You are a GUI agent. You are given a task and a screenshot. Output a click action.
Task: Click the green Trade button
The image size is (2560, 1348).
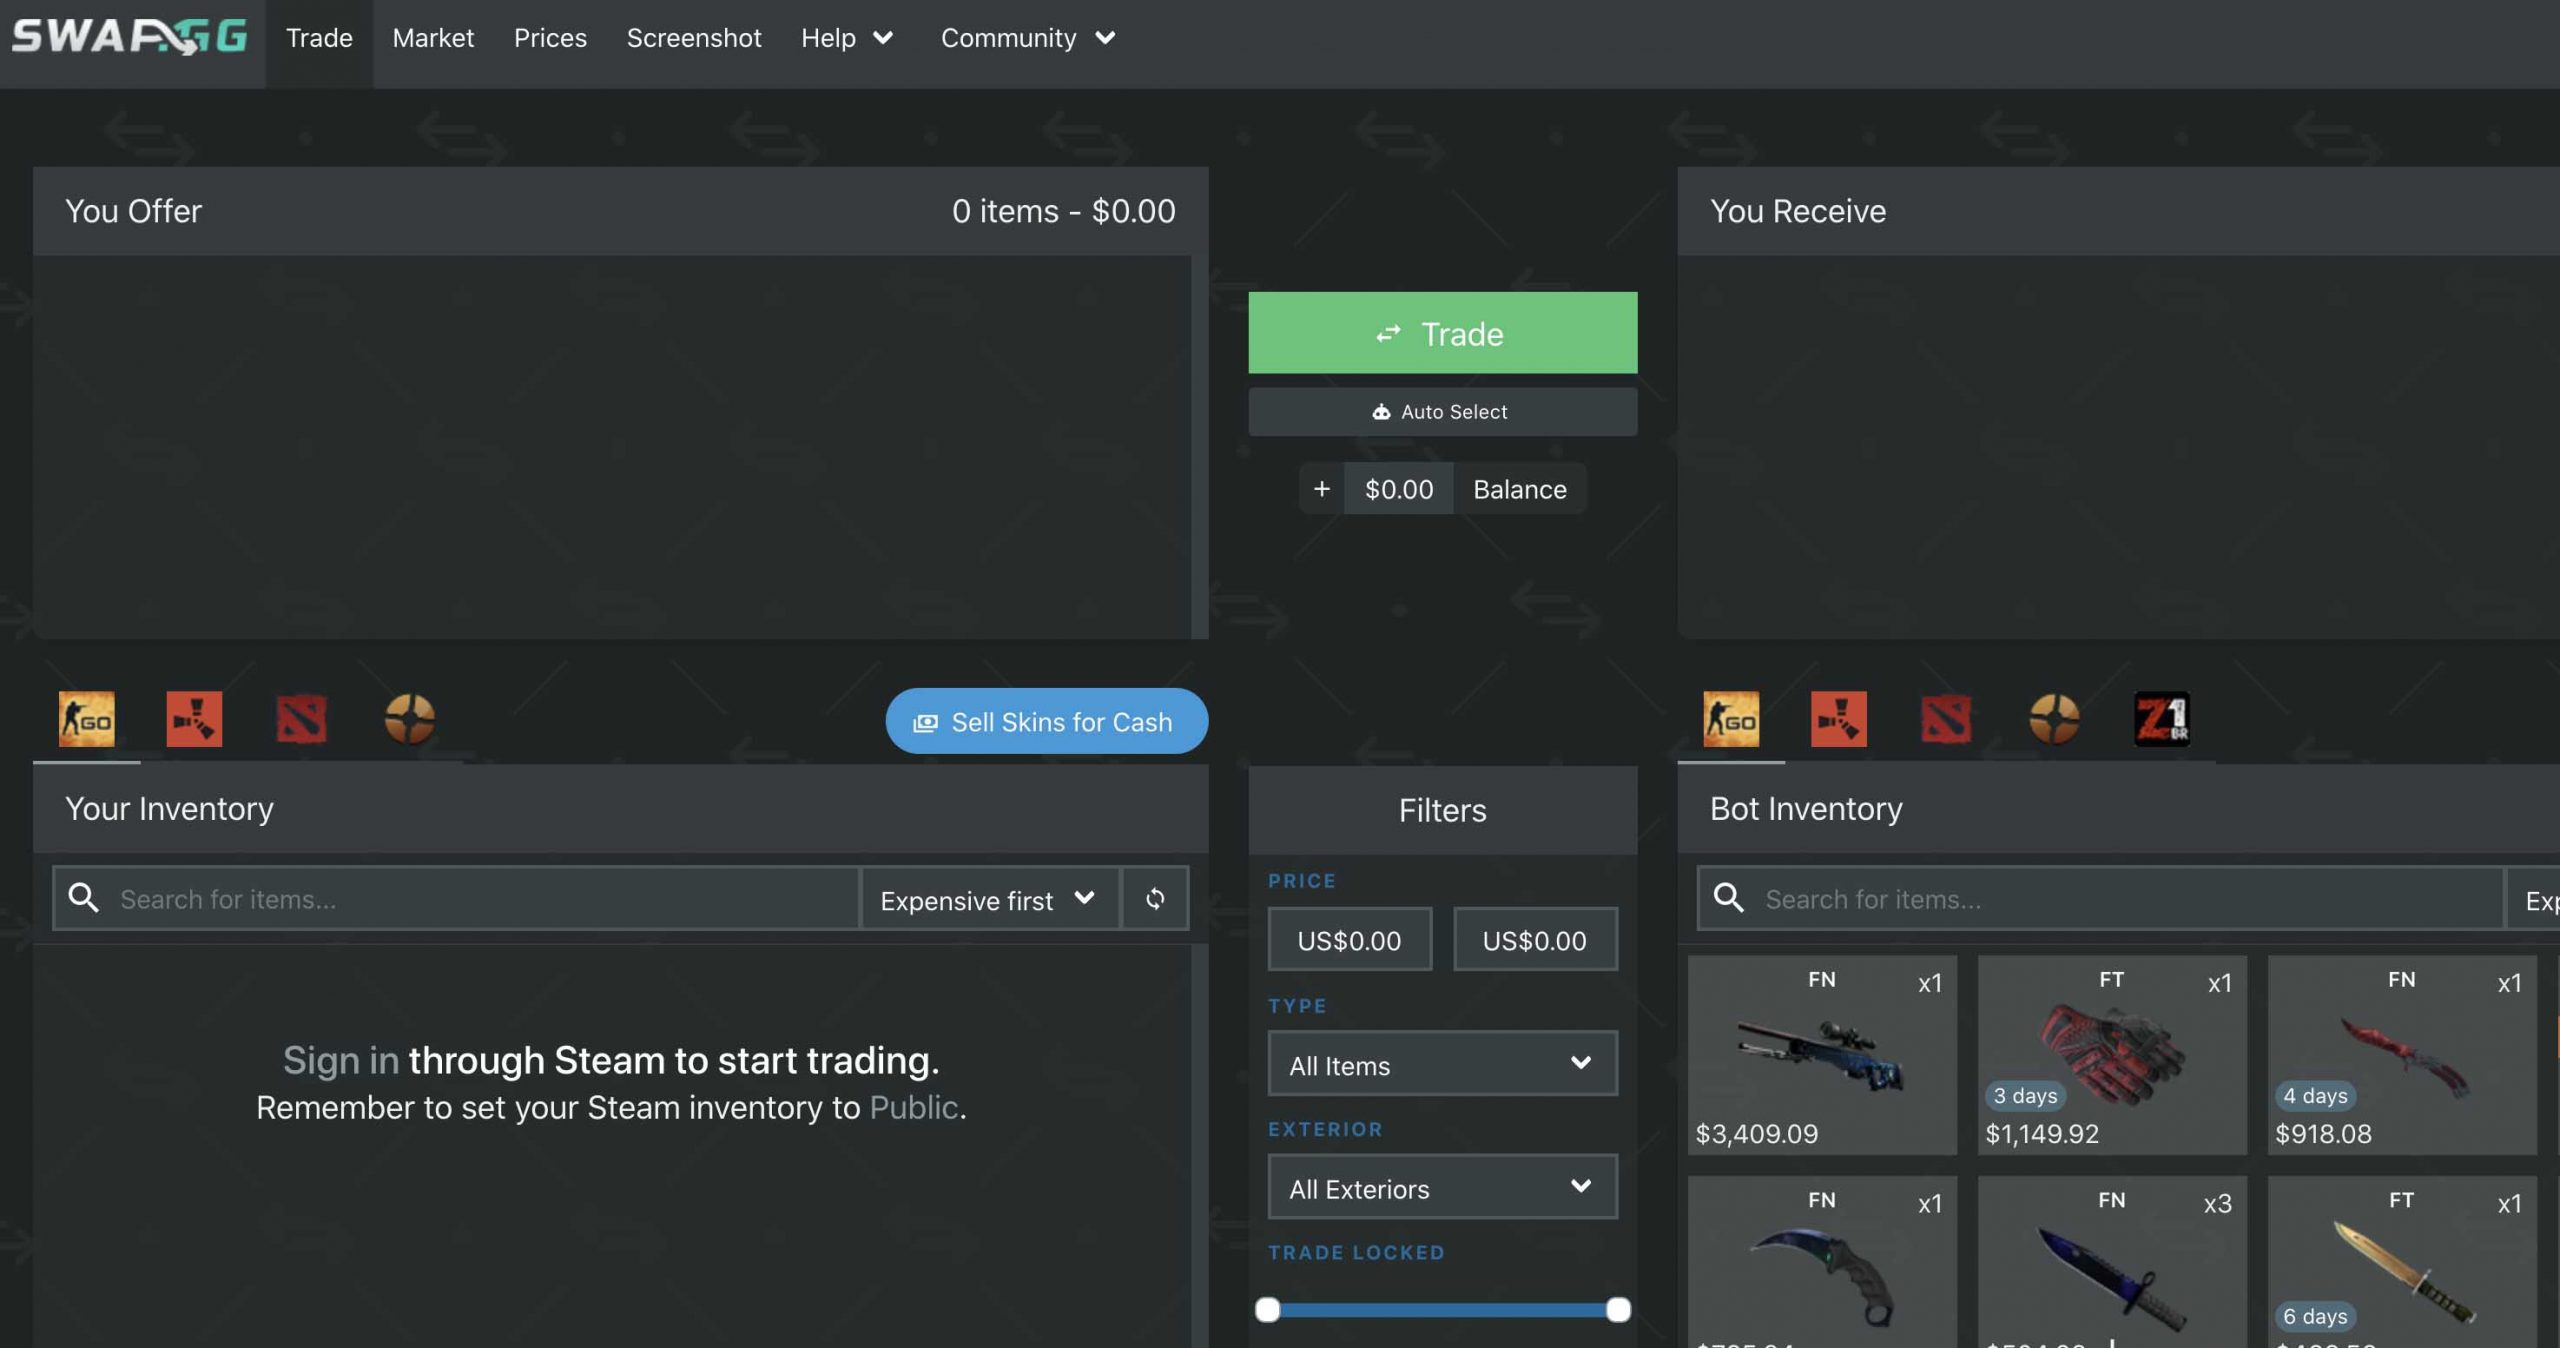[1441, 333]
